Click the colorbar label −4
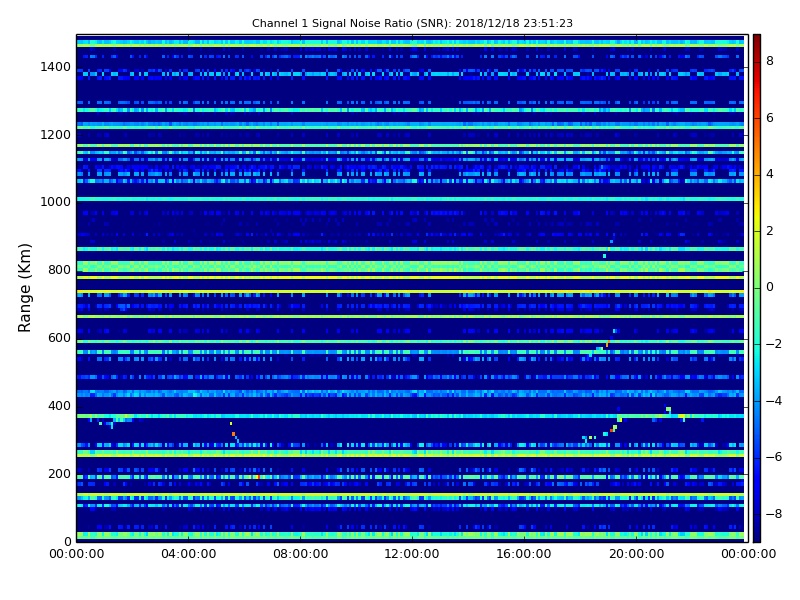This screenshot has width=800, height=600. pos(774,401)
